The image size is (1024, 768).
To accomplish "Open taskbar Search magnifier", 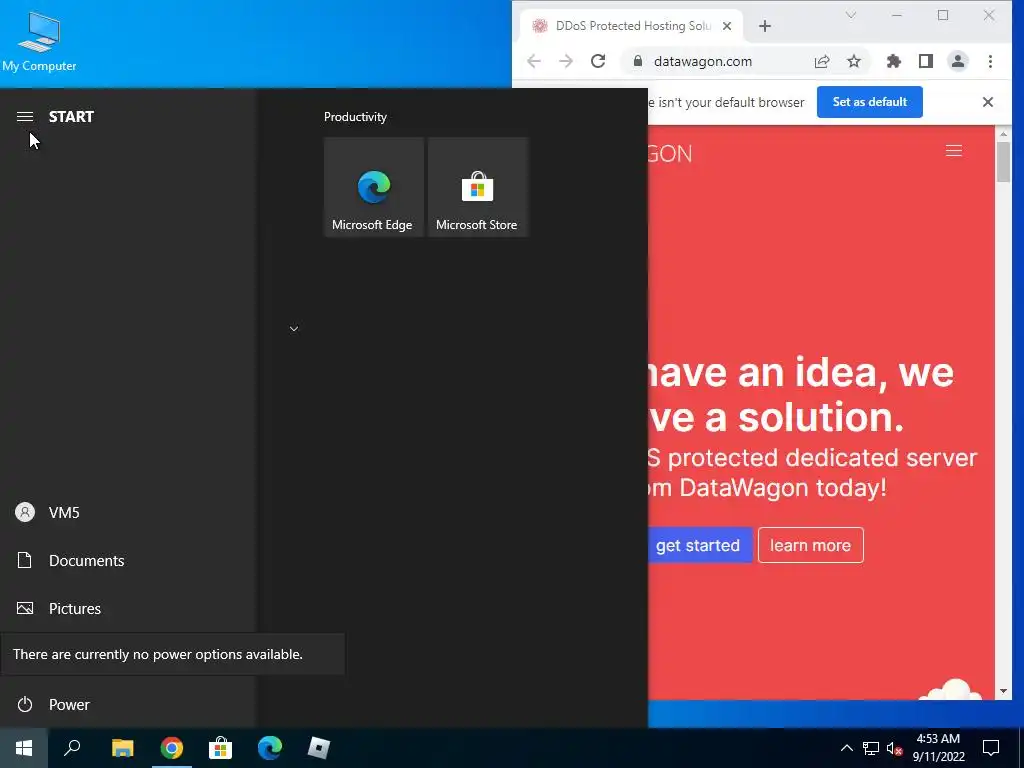I will click(72, 748).
